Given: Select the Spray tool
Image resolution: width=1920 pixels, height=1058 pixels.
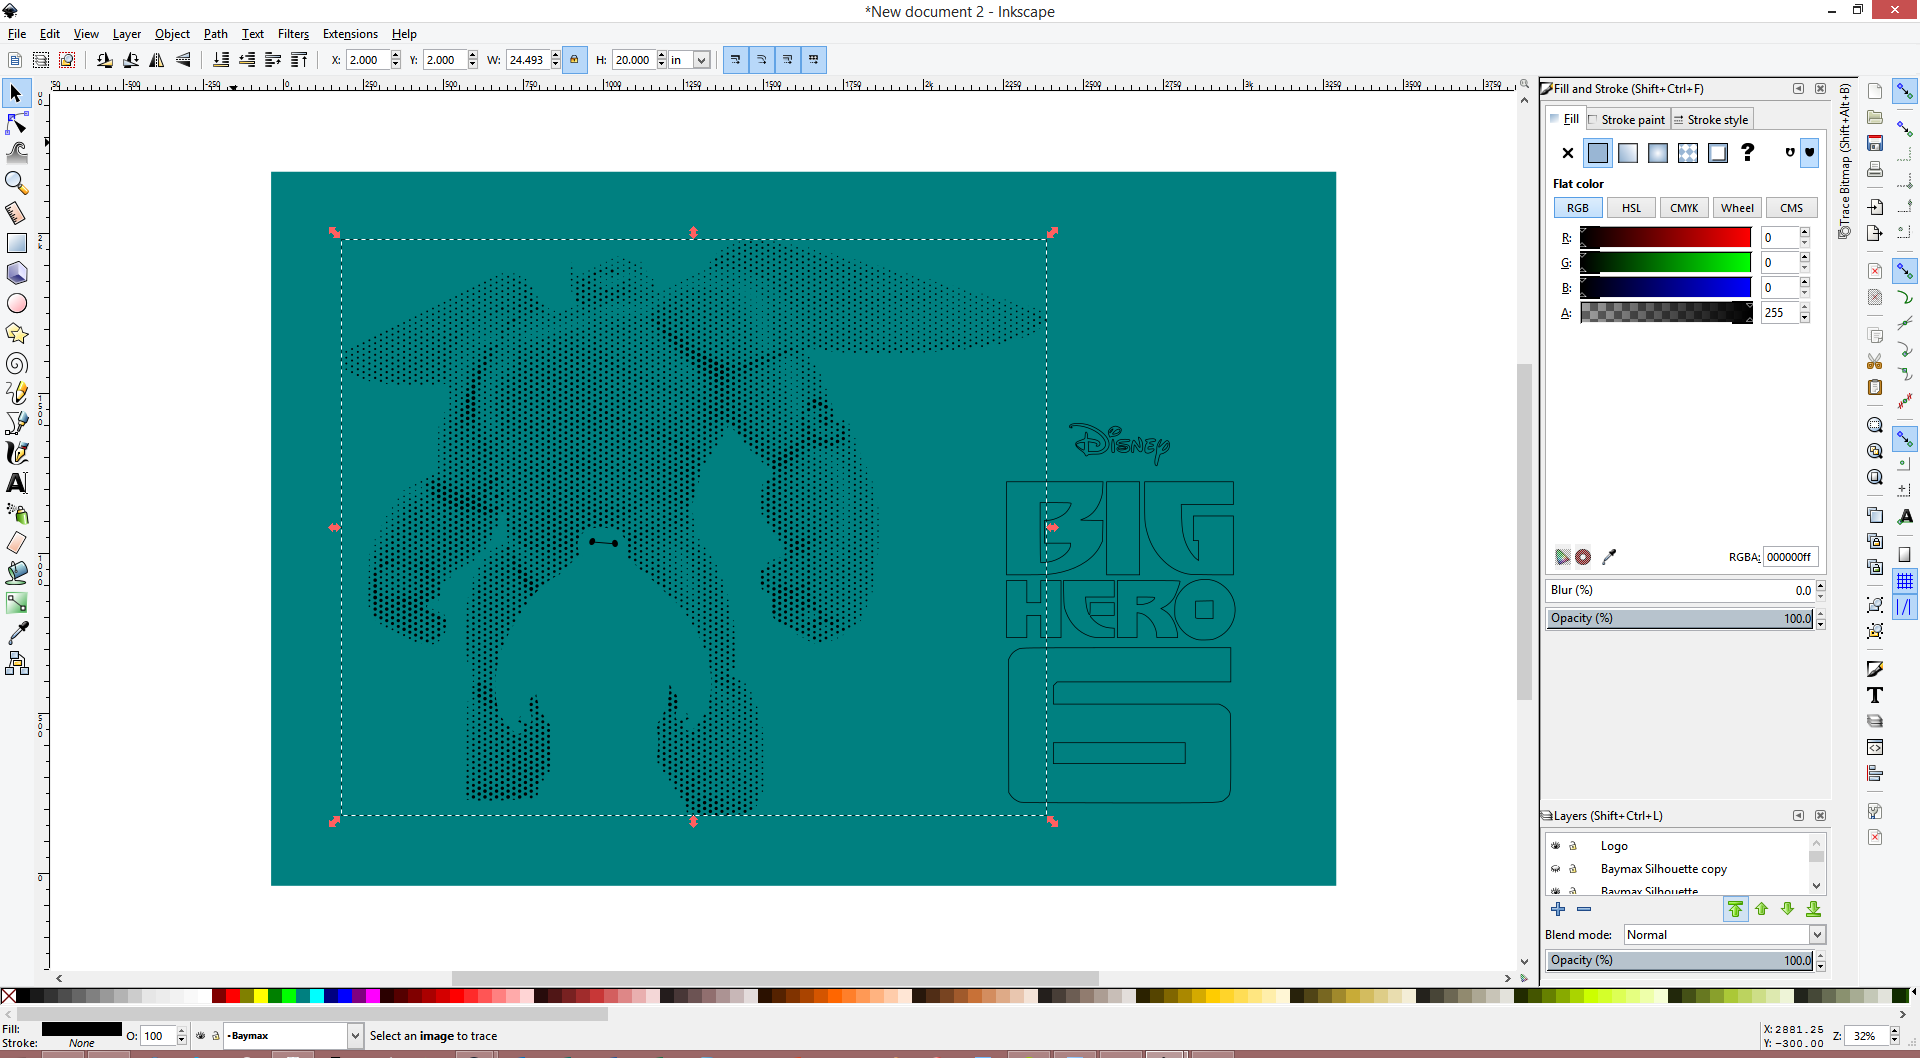Looking at the screenshot, I should click(x=16, y=513).
